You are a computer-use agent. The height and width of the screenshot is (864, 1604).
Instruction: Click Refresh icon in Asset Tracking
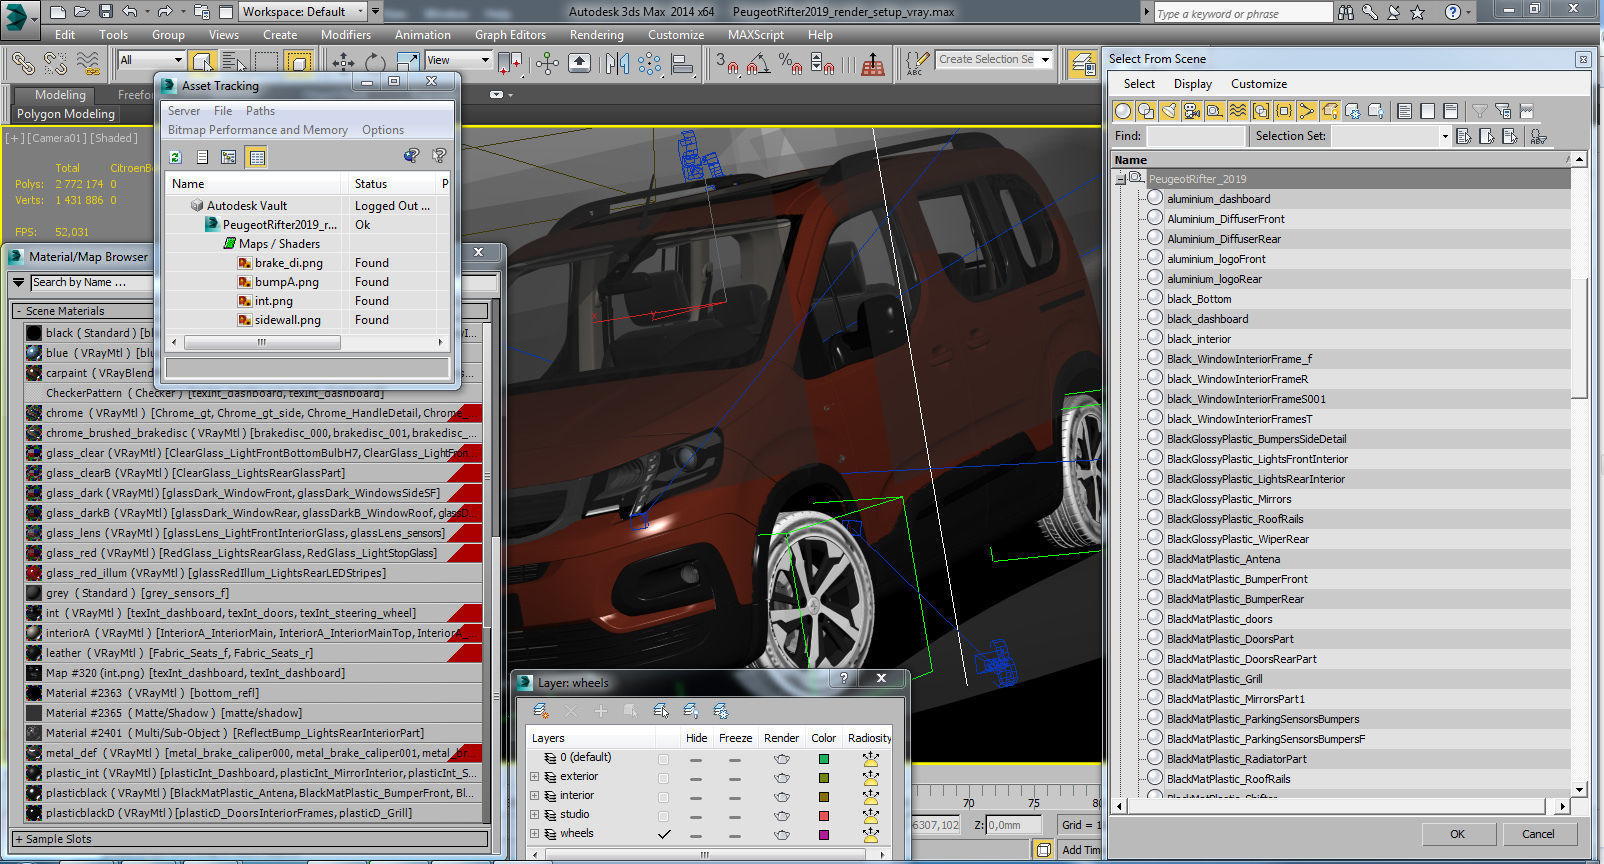pos(175,157)
